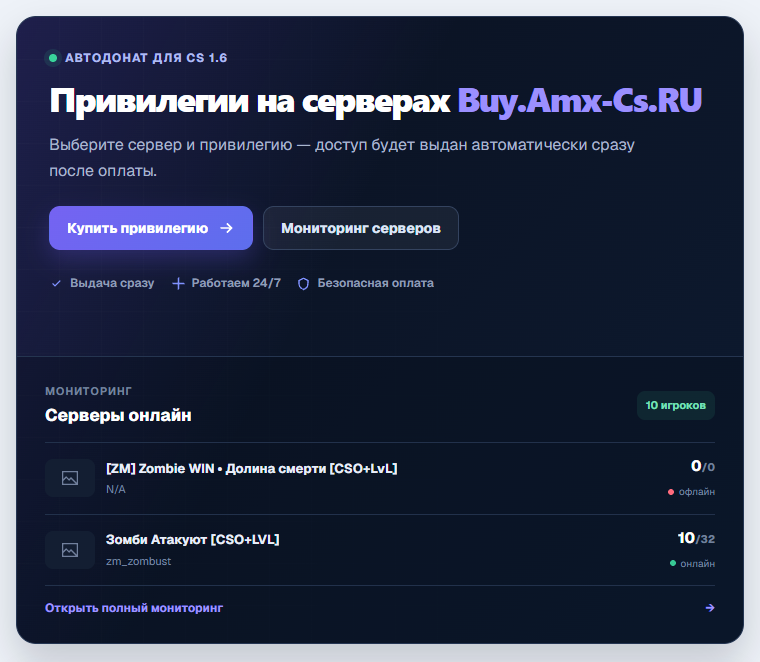Click the Купить привилегию button
This screenshot has width=760, height=662.
(151, 228)
